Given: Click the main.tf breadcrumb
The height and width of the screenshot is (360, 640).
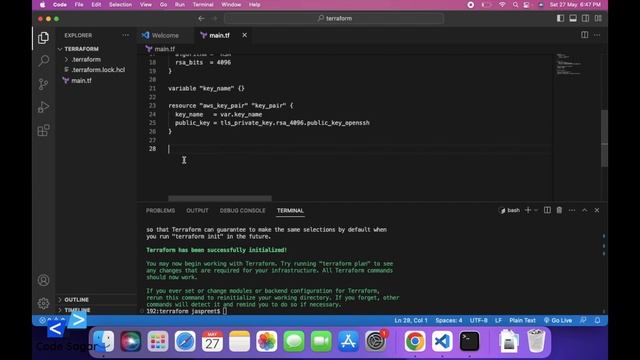Looking at the screenshot, I should click(x=160, y=49).
